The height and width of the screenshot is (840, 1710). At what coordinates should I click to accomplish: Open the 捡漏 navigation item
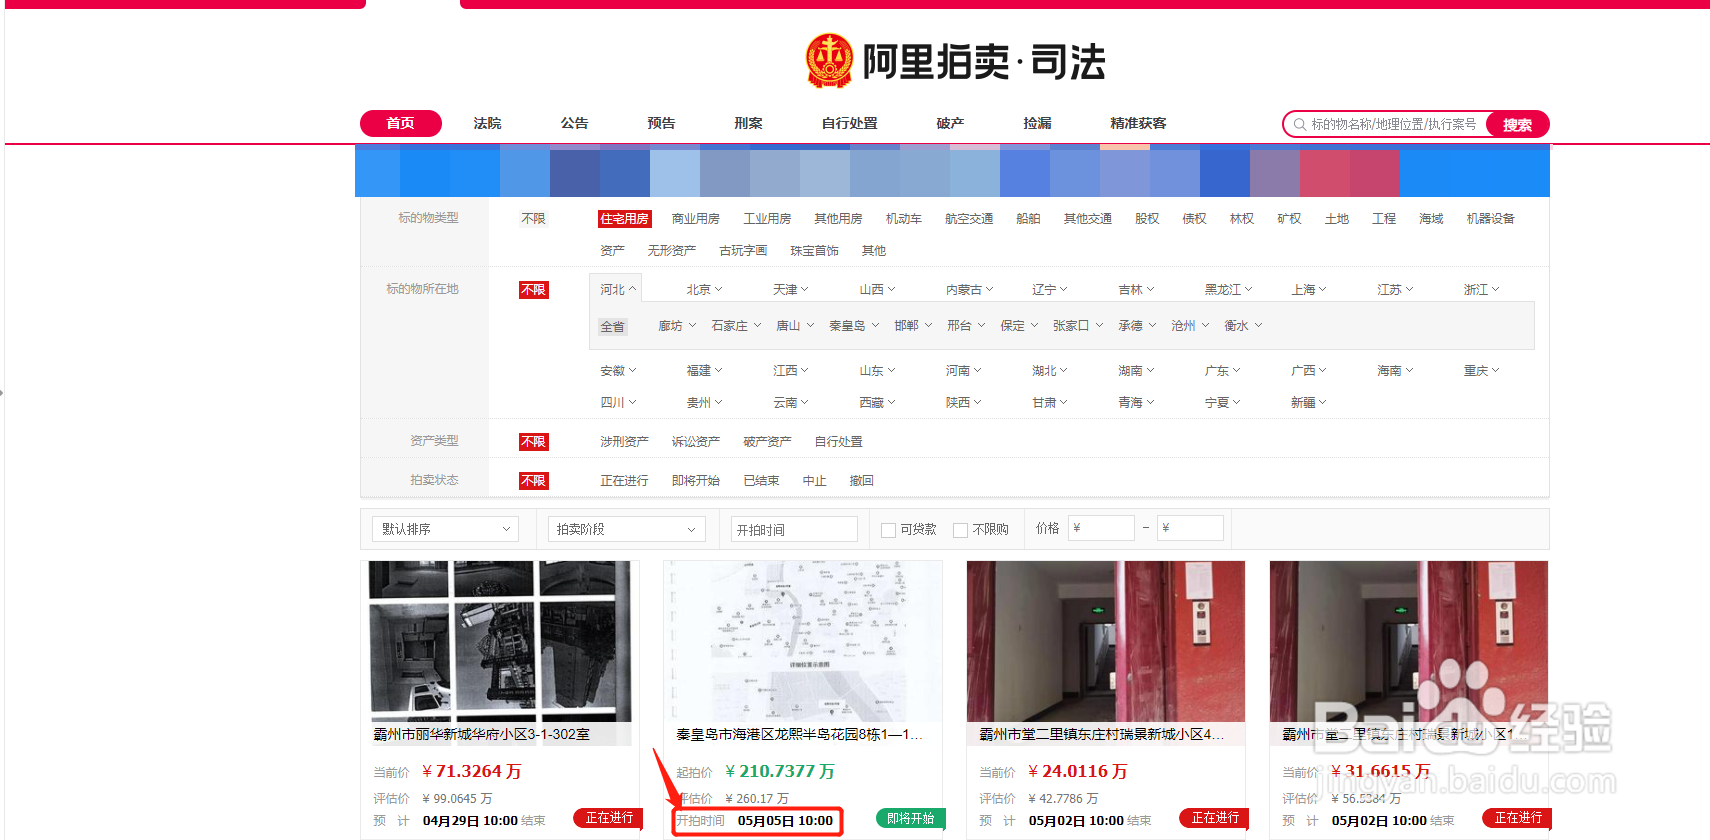(x=1037, y=123)
